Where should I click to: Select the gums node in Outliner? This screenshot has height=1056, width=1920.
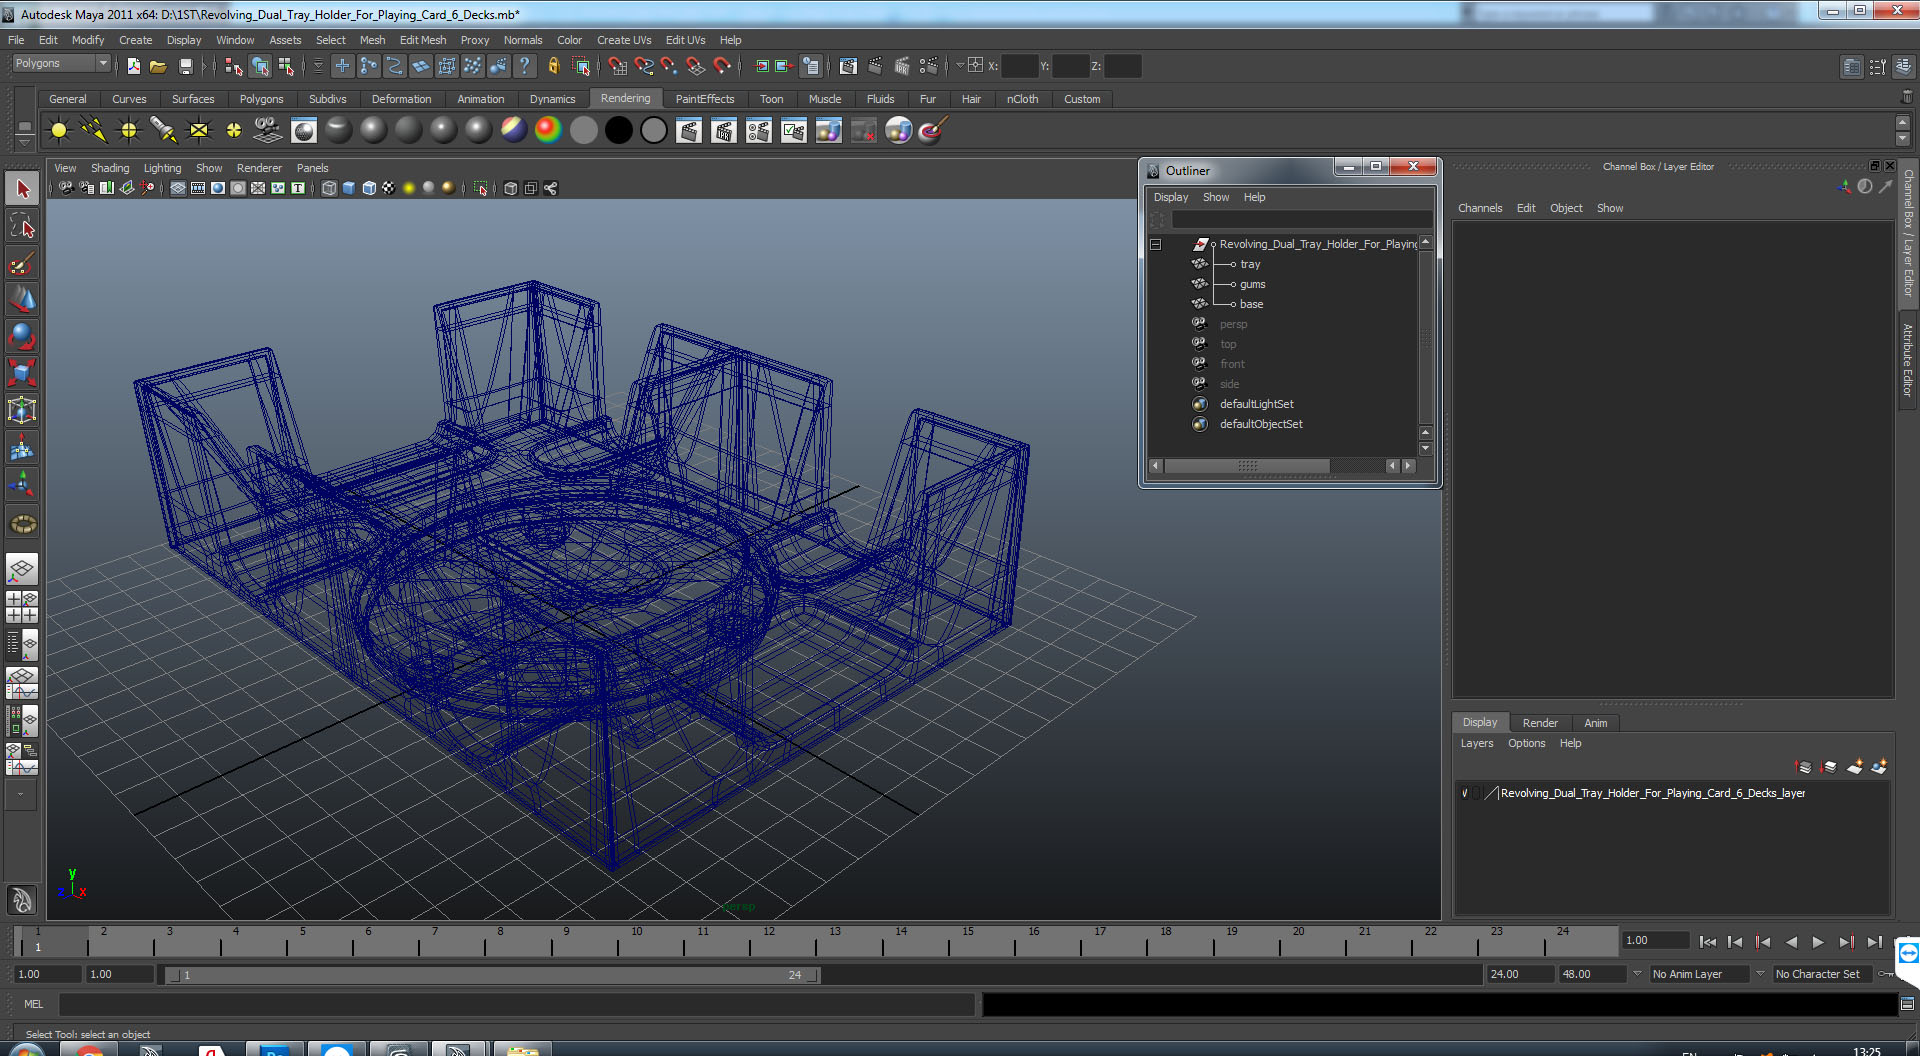coord(1252,284)
